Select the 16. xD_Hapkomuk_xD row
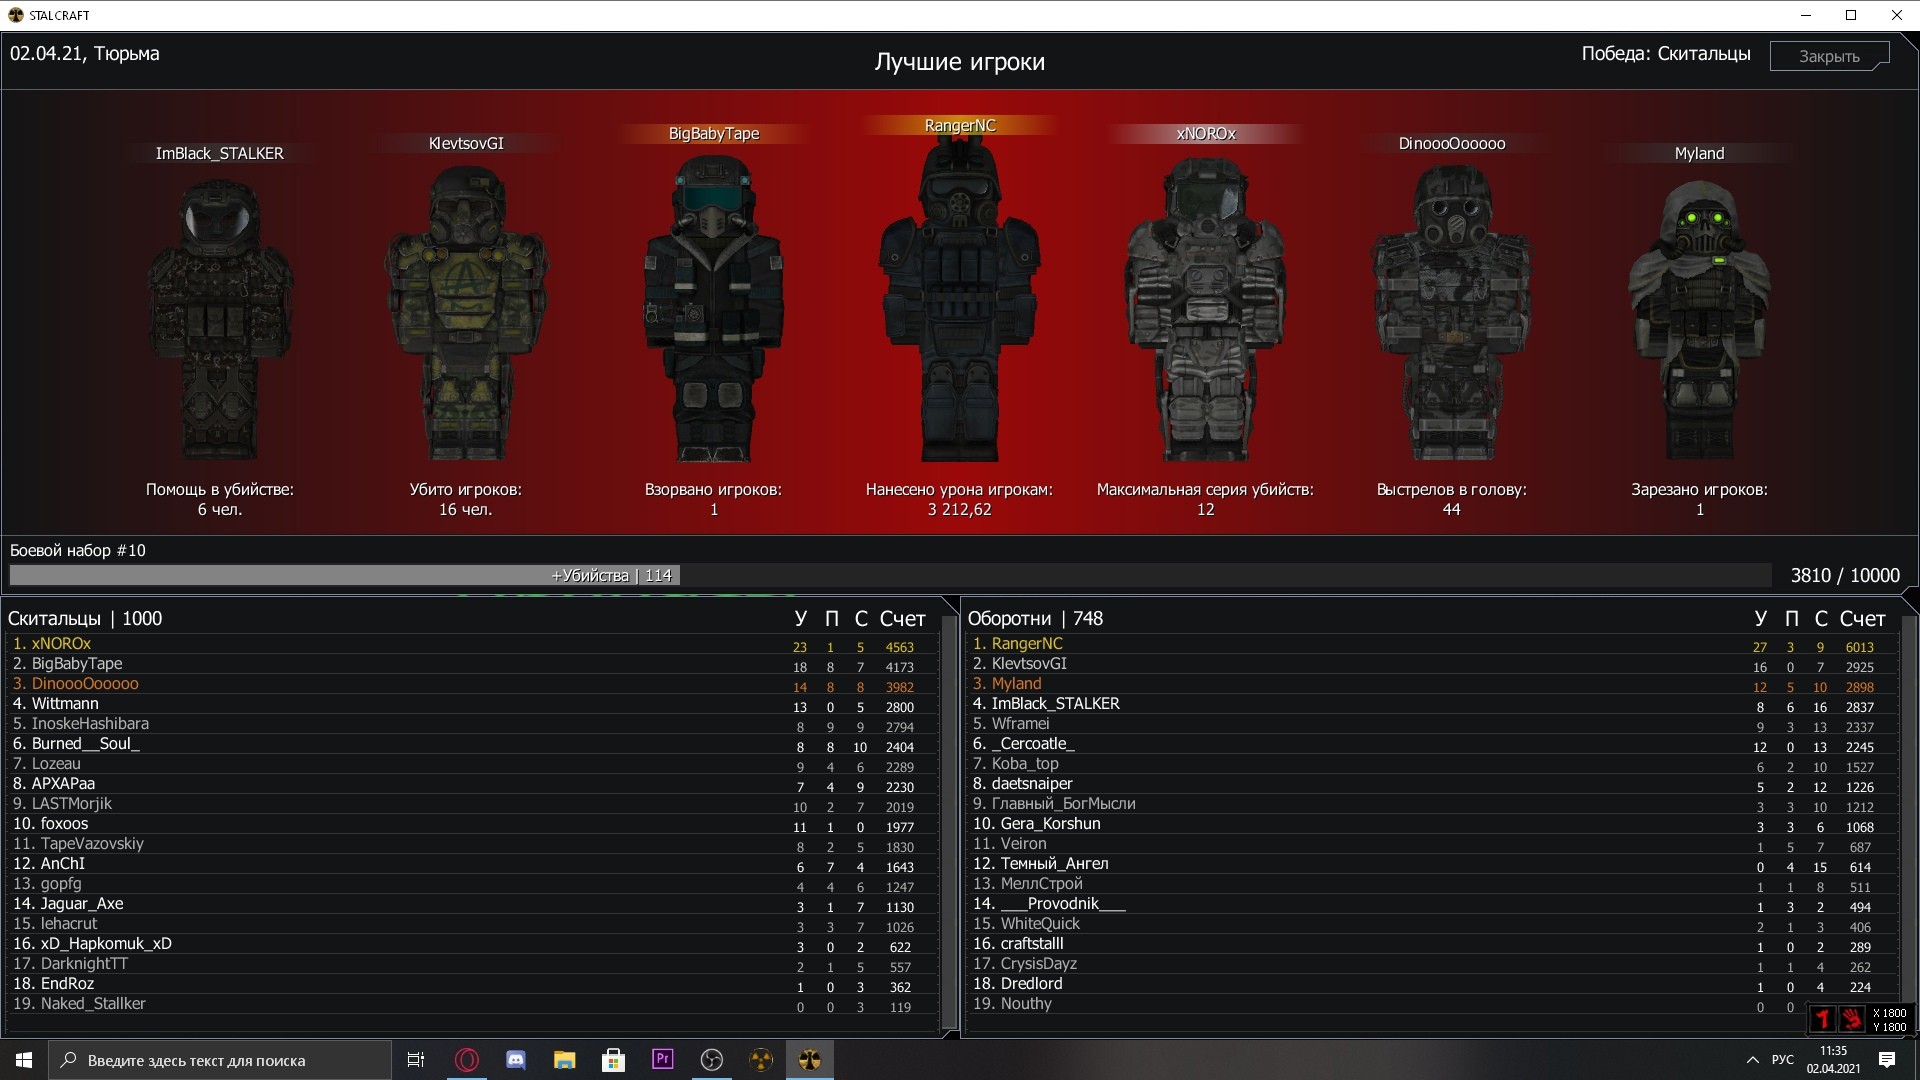The width and height of the screenshot is (1920, 1080). (x=472, y=944)
